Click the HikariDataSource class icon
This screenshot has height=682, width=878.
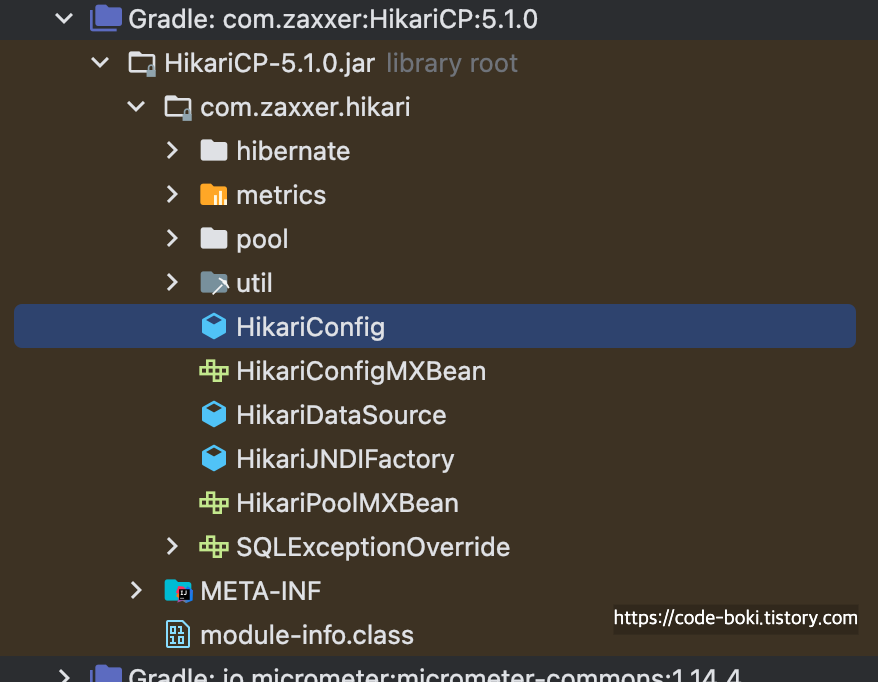click(x=214, y=414)
